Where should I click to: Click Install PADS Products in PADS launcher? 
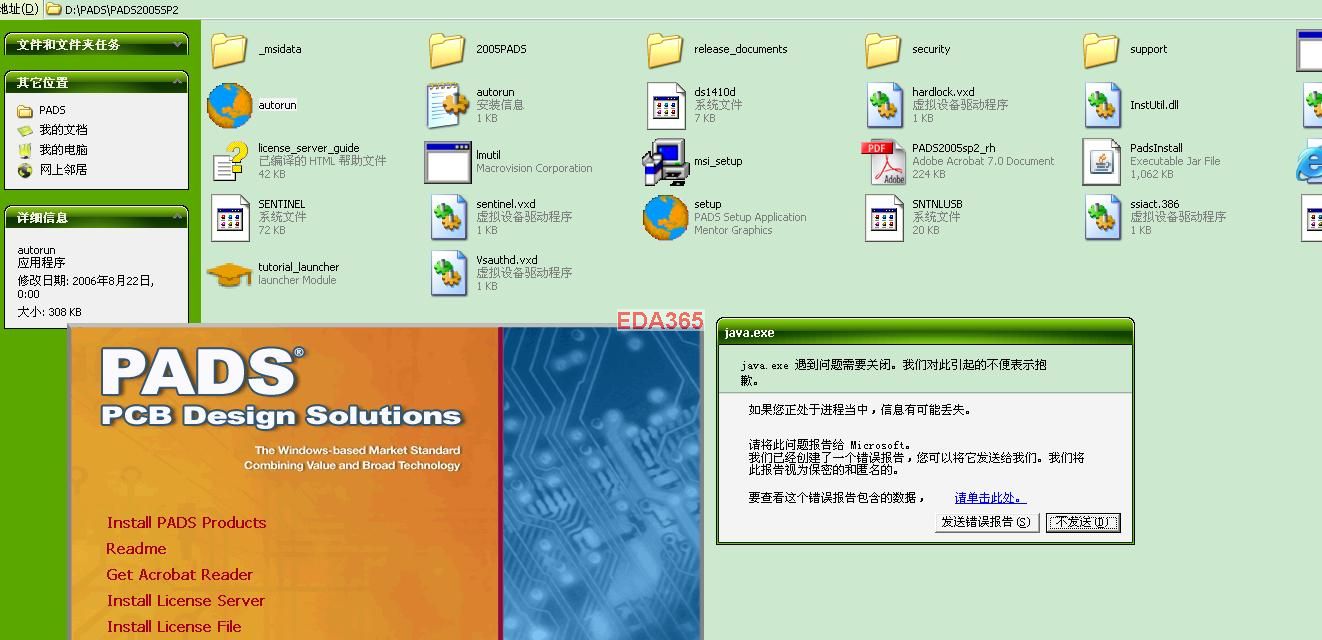click(x=187, y=522)
